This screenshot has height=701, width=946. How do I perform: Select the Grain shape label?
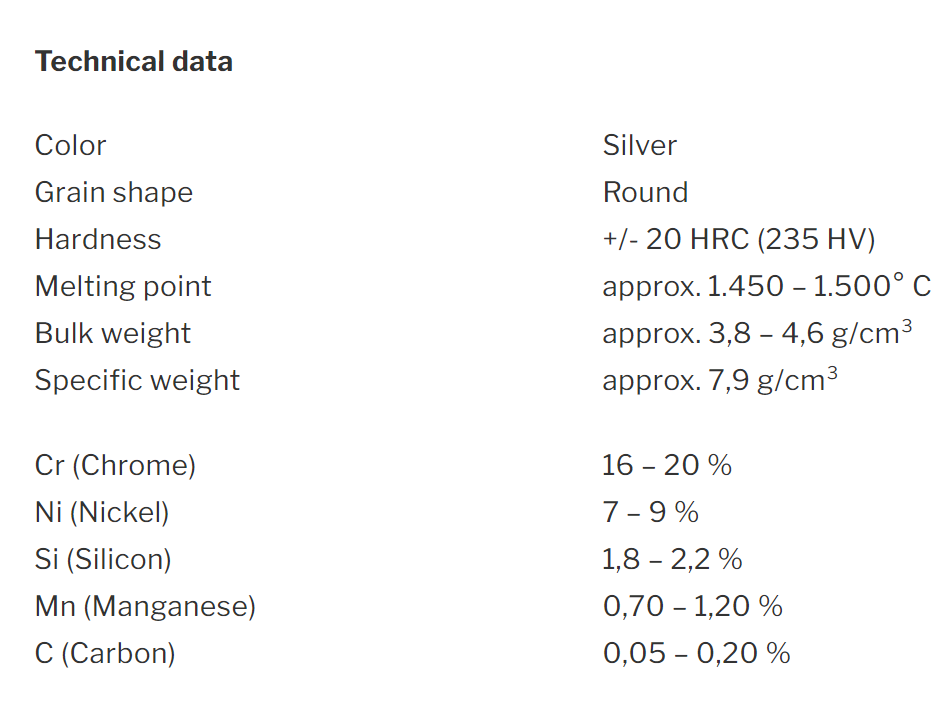point(114,193)
